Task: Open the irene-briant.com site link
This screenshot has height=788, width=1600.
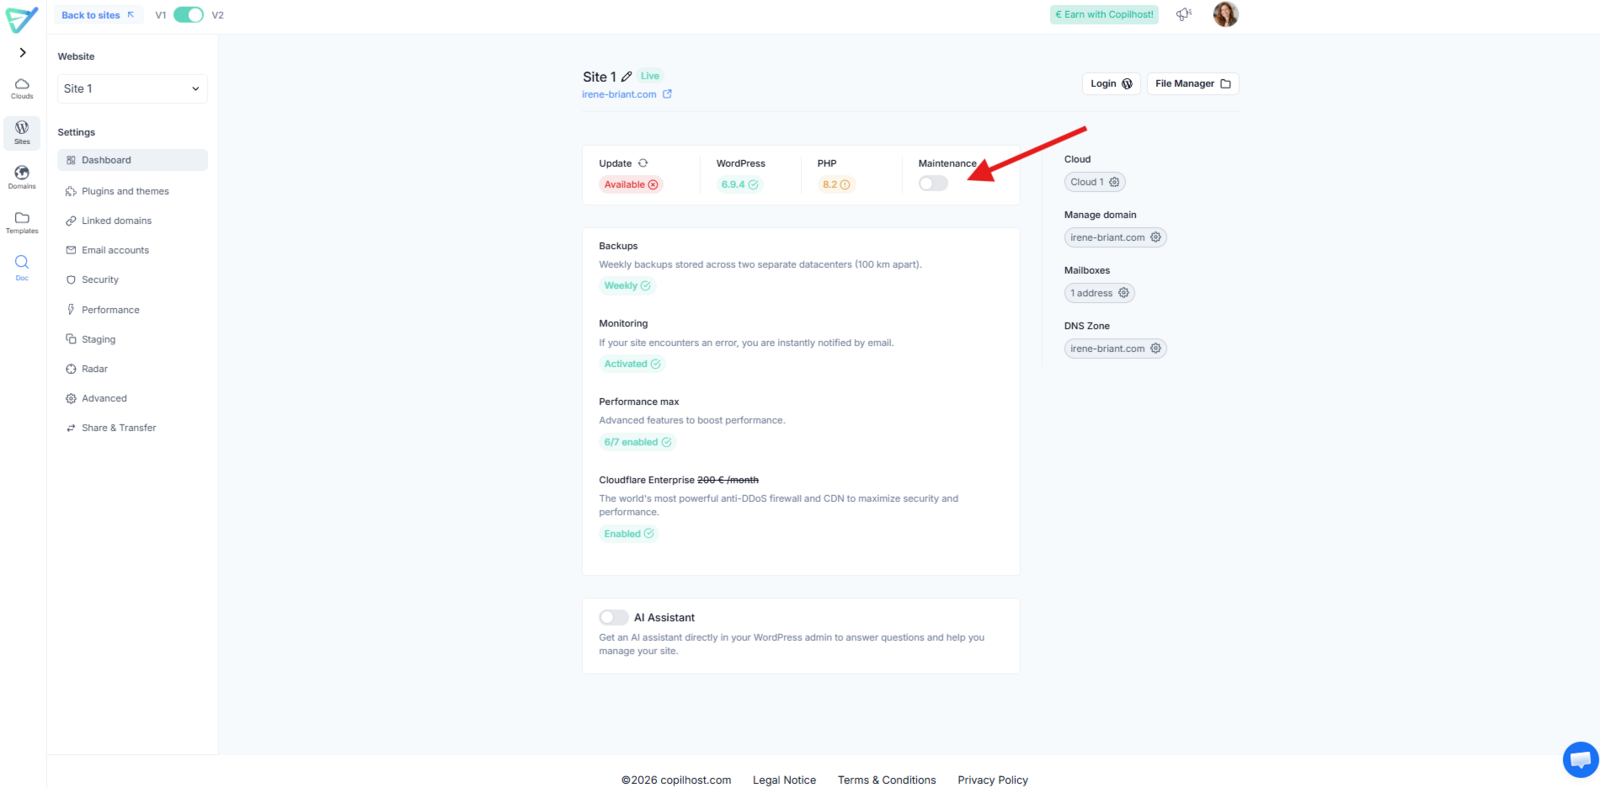Action: [x=619, y=94]
